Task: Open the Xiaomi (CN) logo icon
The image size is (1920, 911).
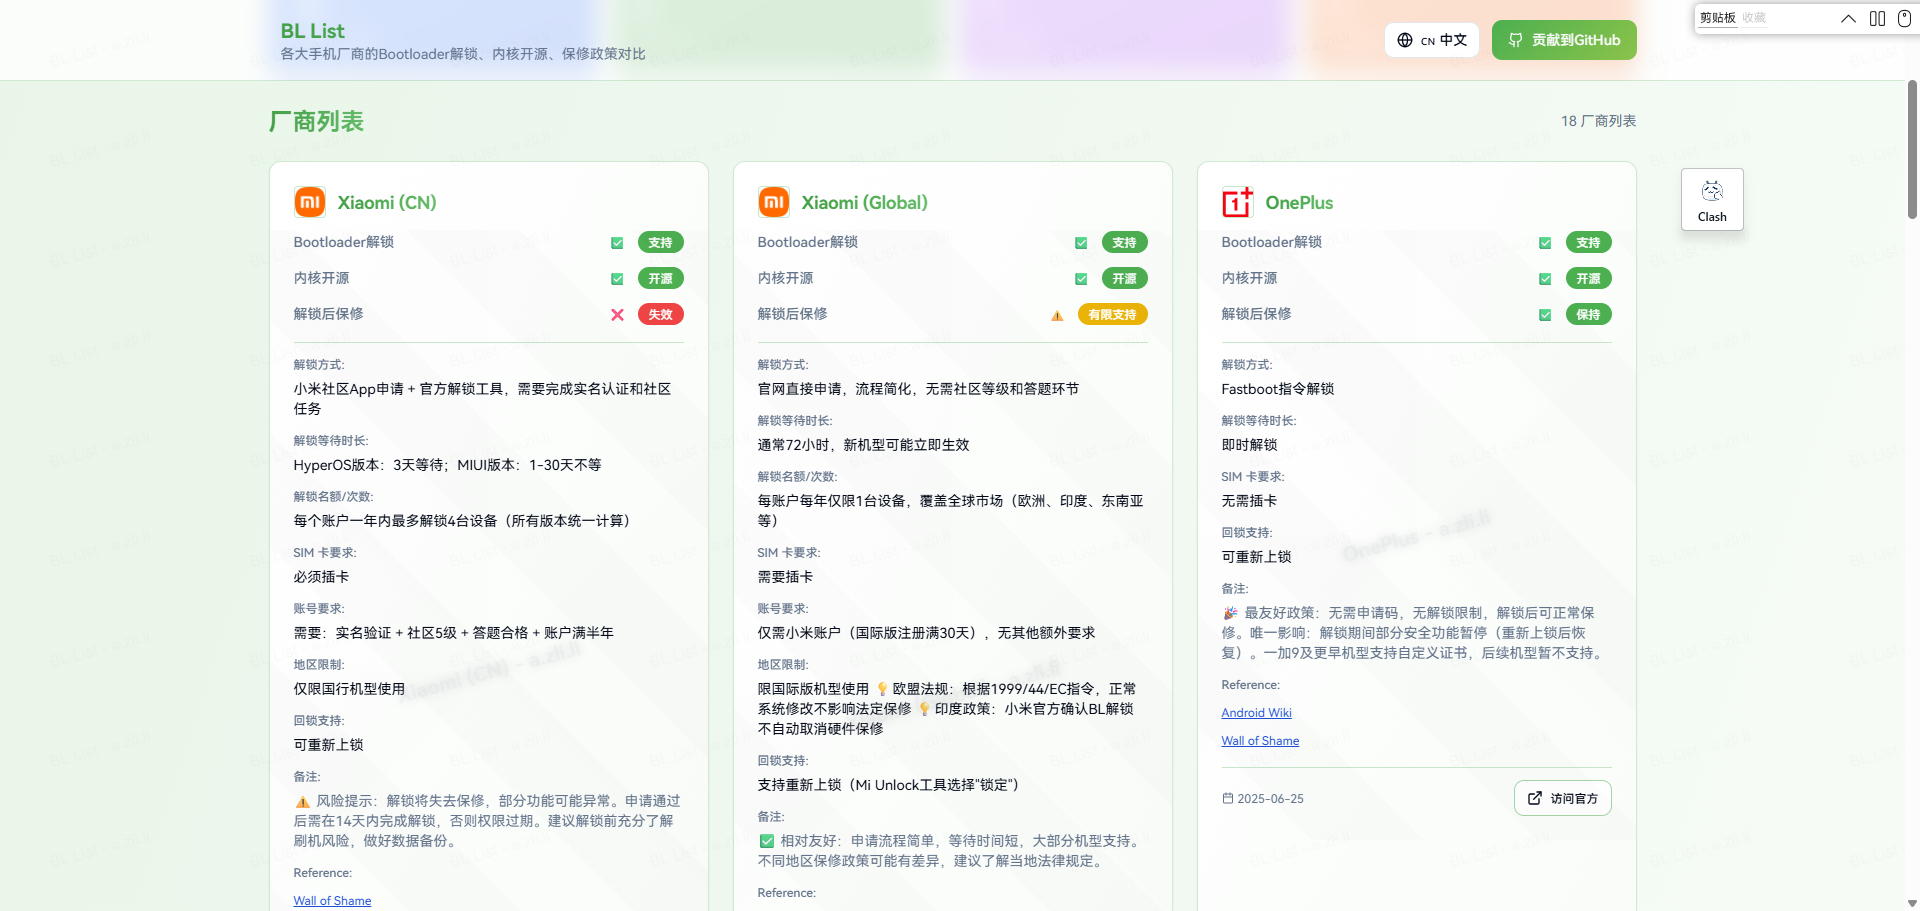Action: point(310,202)
